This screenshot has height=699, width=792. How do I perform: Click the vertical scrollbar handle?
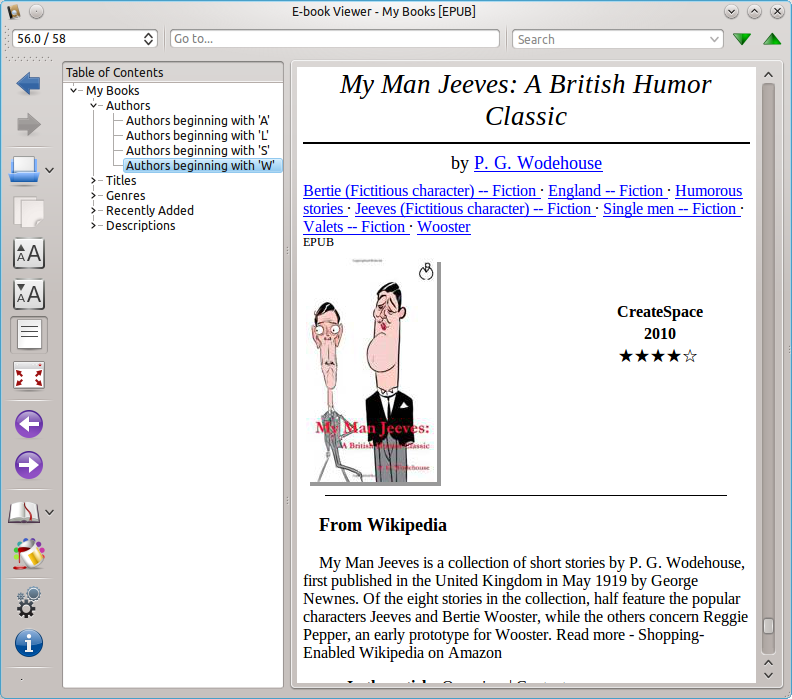click(768, 626)
